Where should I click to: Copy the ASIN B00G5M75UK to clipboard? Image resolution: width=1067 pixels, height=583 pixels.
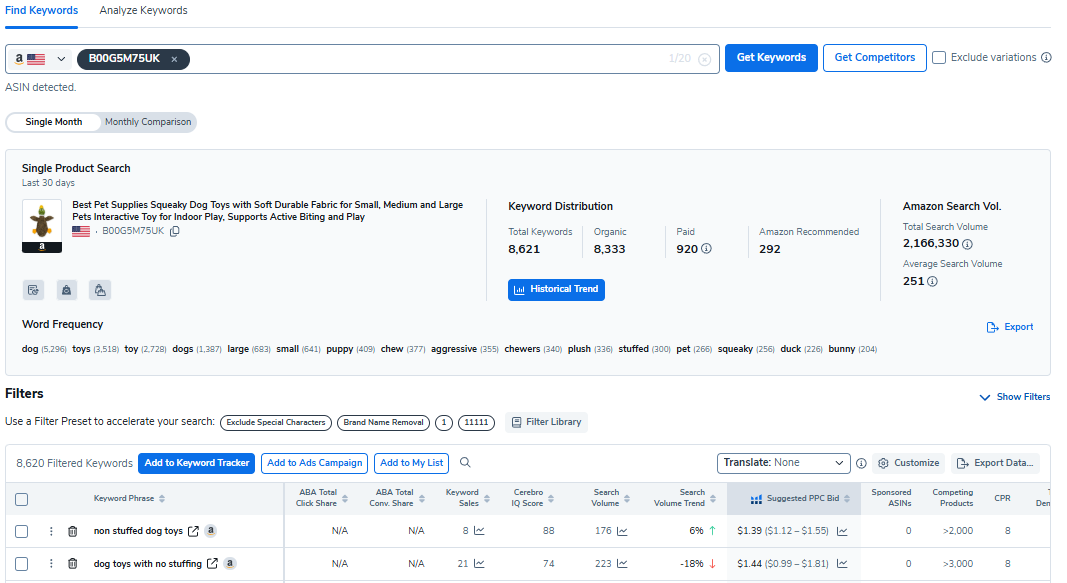click(175, 232)
